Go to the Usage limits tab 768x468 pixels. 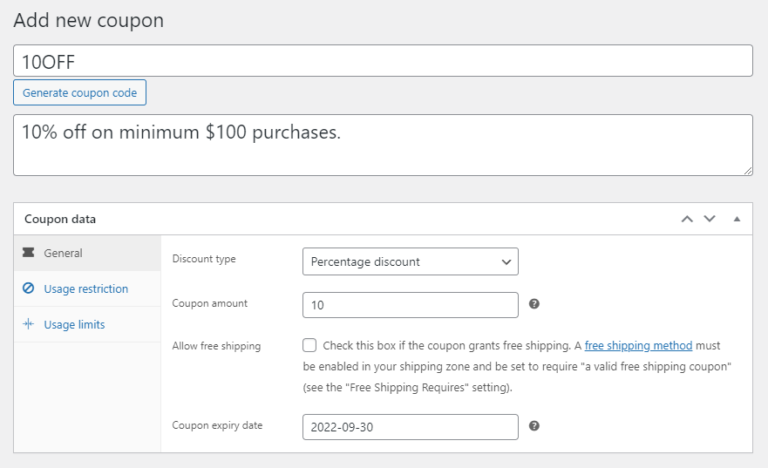tap(74, 325)
